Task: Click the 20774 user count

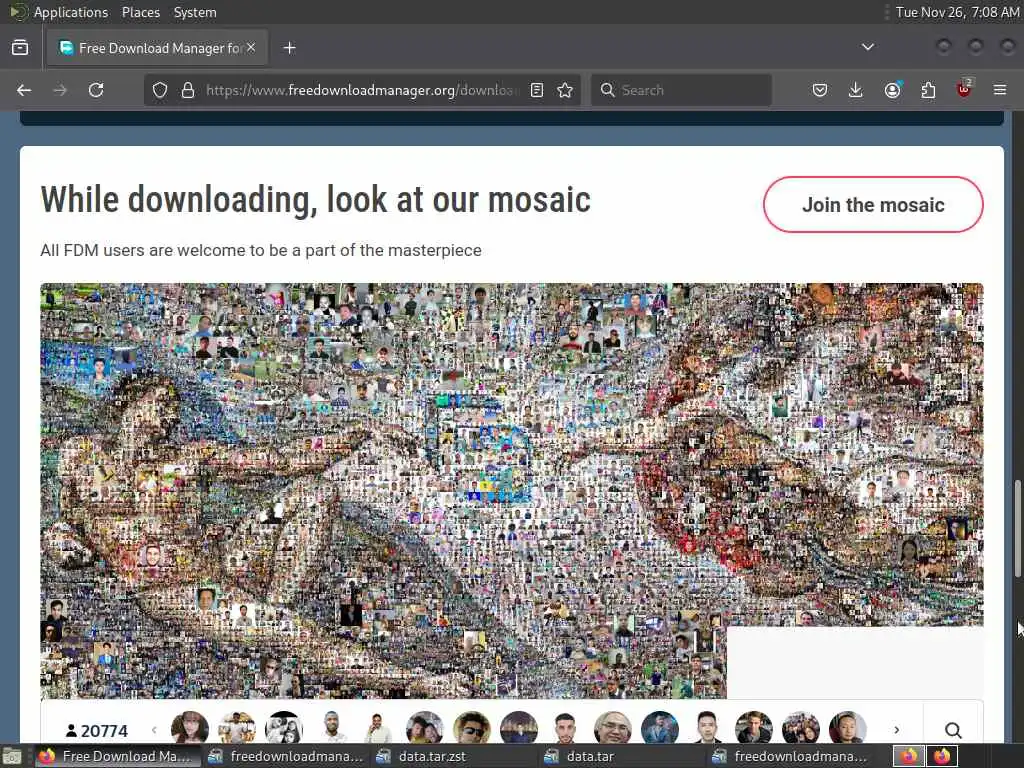Action: point(97,731)
